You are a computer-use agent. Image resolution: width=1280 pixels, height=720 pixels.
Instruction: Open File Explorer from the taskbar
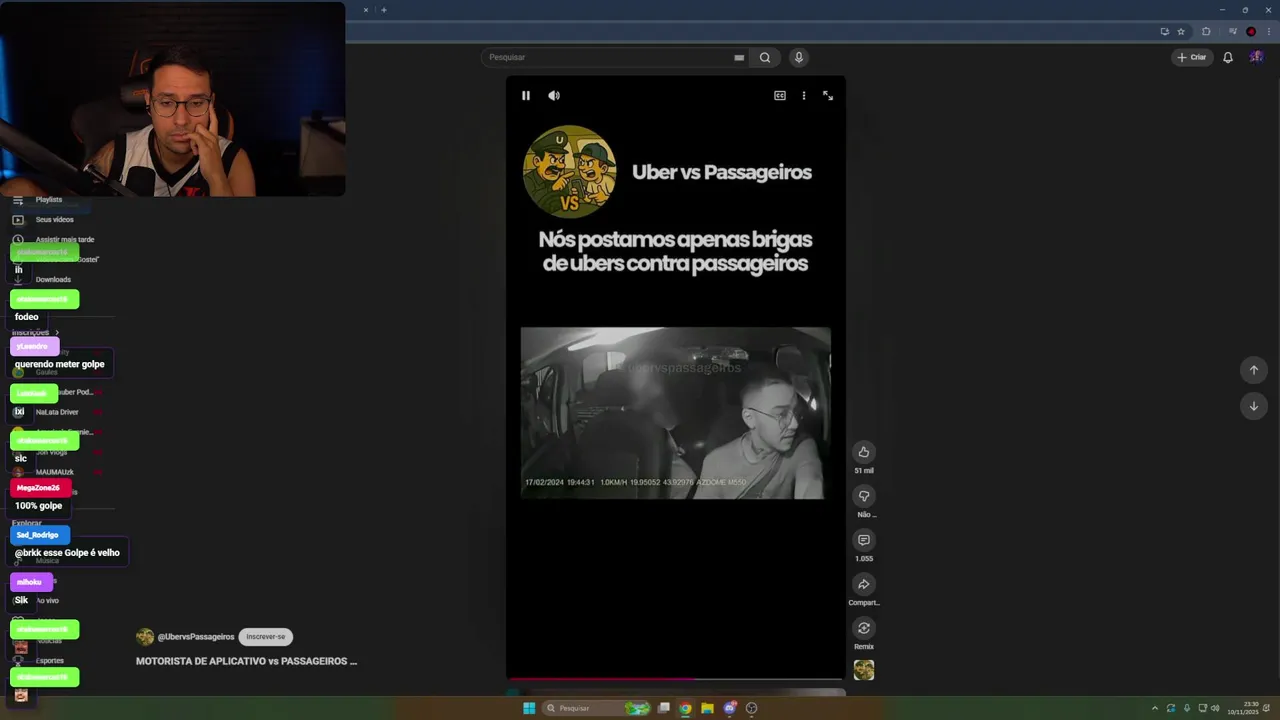tap(707, 708)
